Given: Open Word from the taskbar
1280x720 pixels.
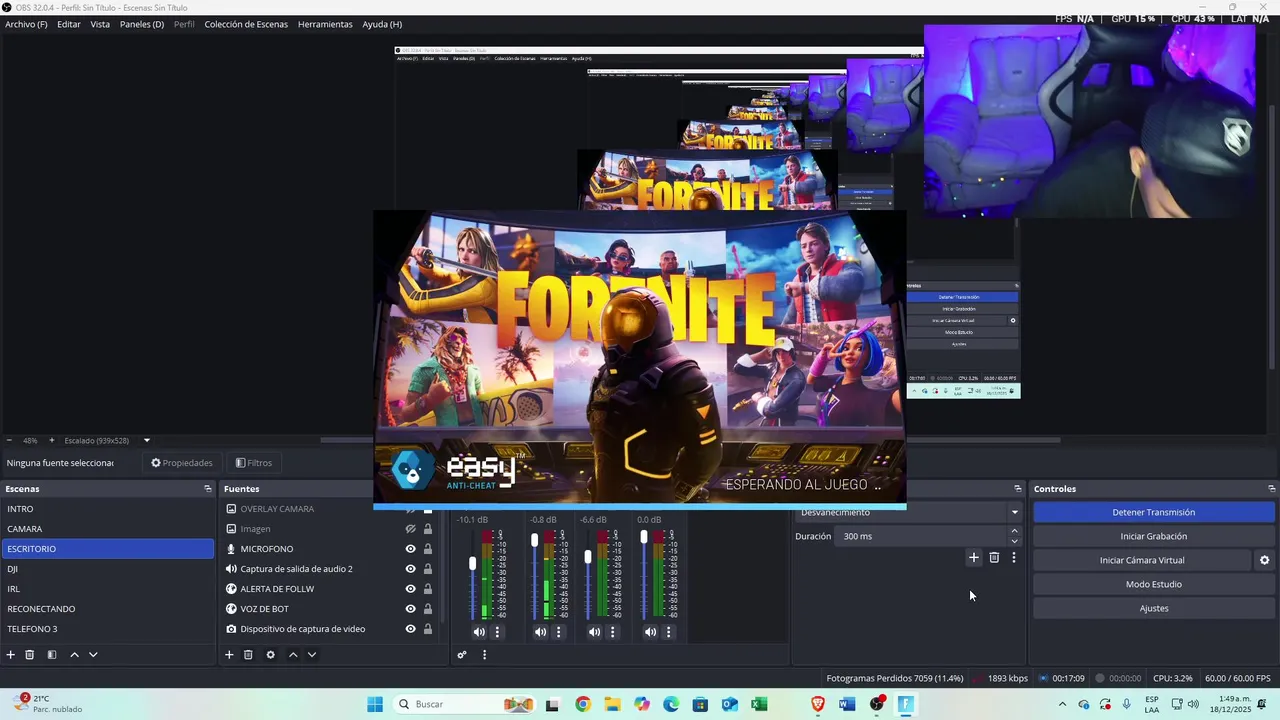Looking at the screenshot, I should click(x=847, y=704).
